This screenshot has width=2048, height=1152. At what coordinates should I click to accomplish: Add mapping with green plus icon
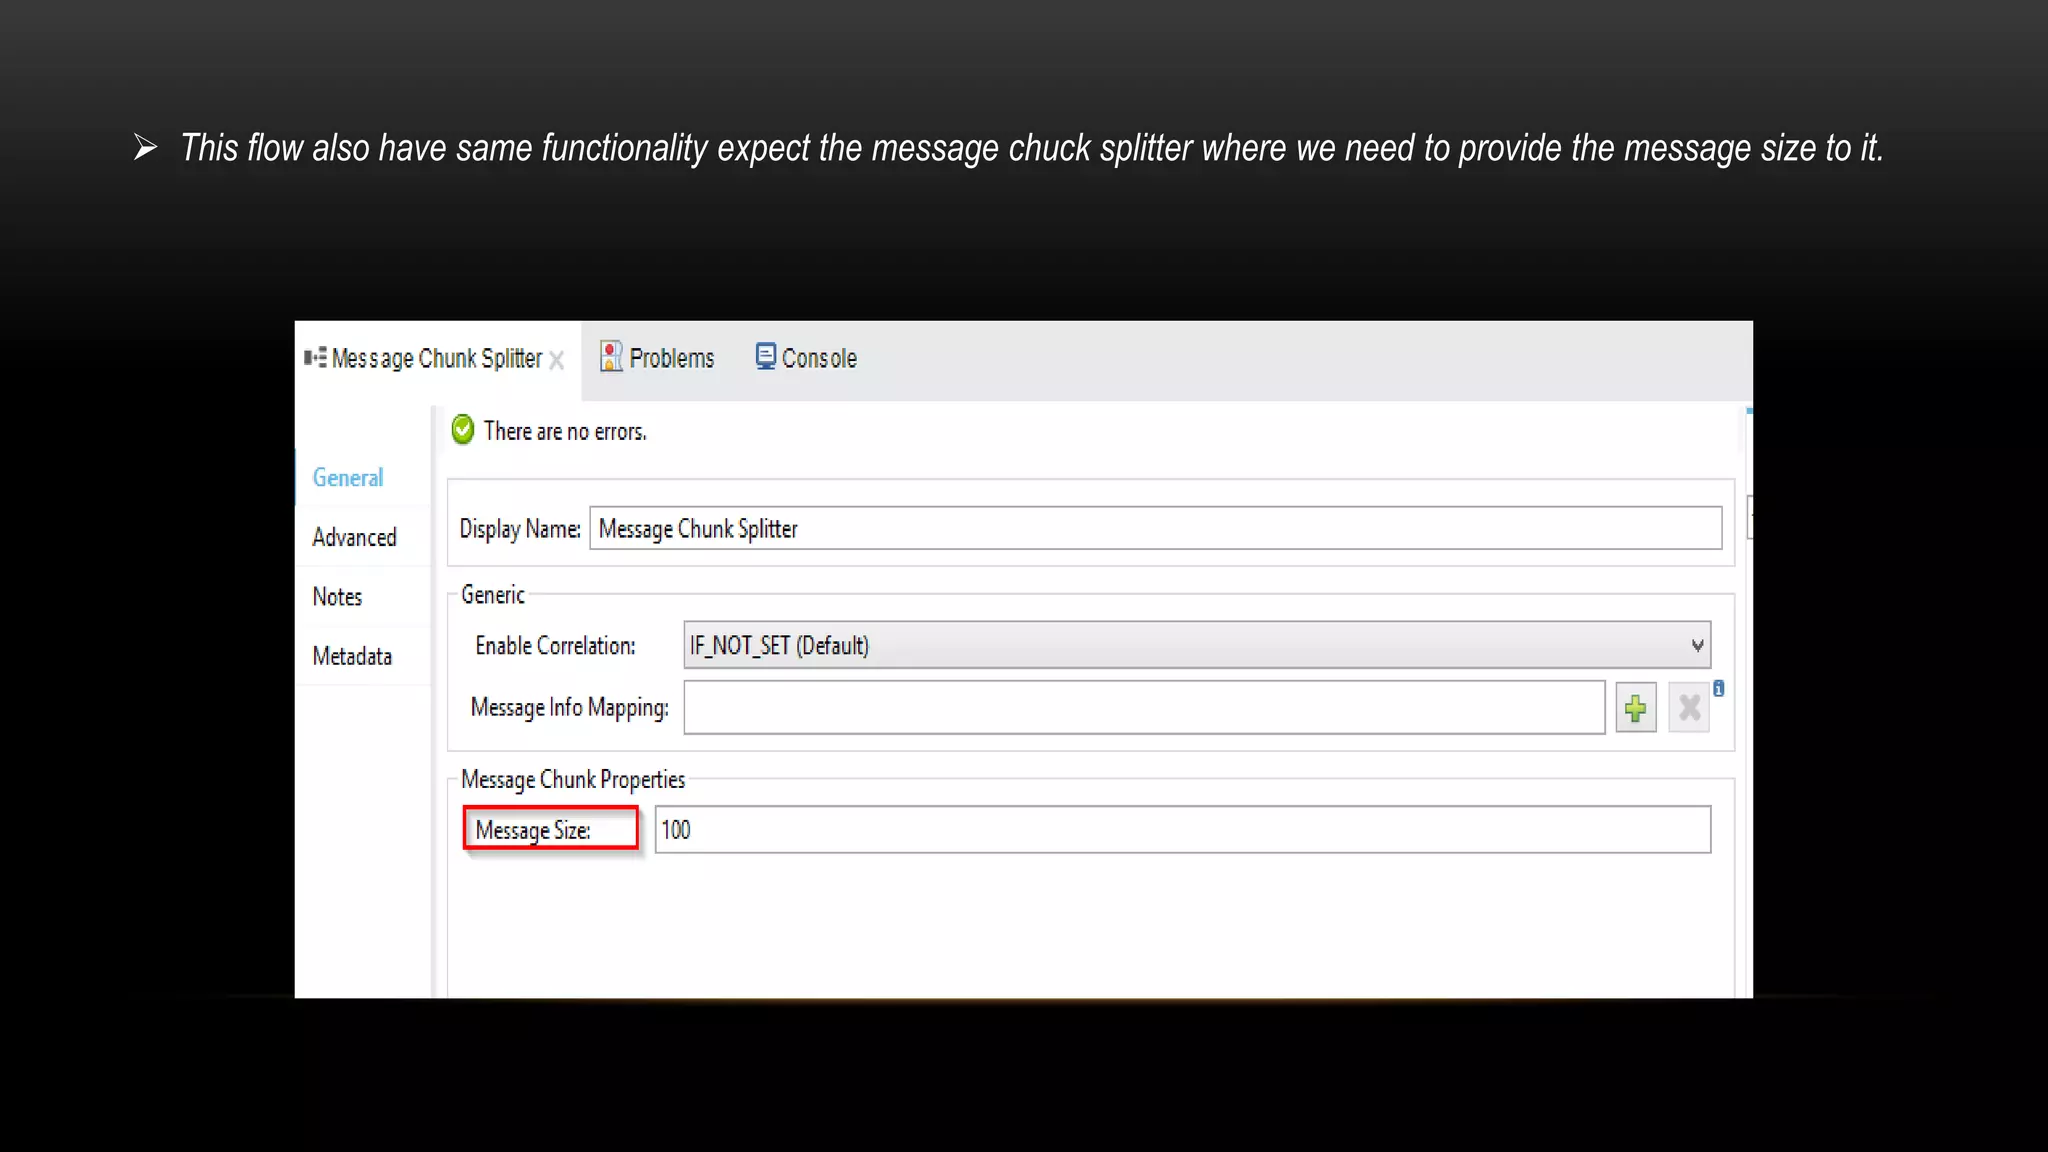pos(1636,709)
